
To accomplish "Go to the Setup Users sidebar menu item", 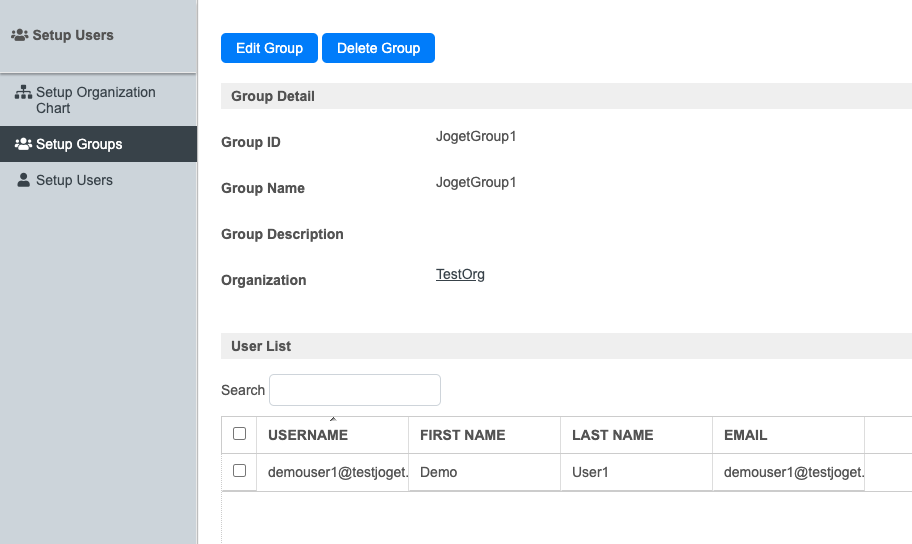I will point(74,180).
